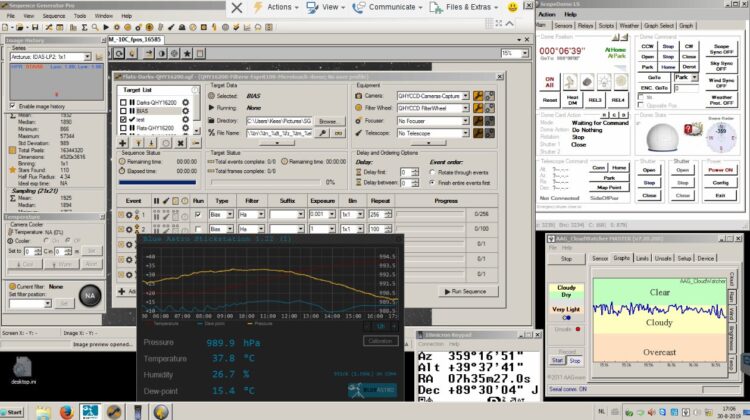Open the Focuser equipment dropdown
750x420 pixels.
pos(465,121)
